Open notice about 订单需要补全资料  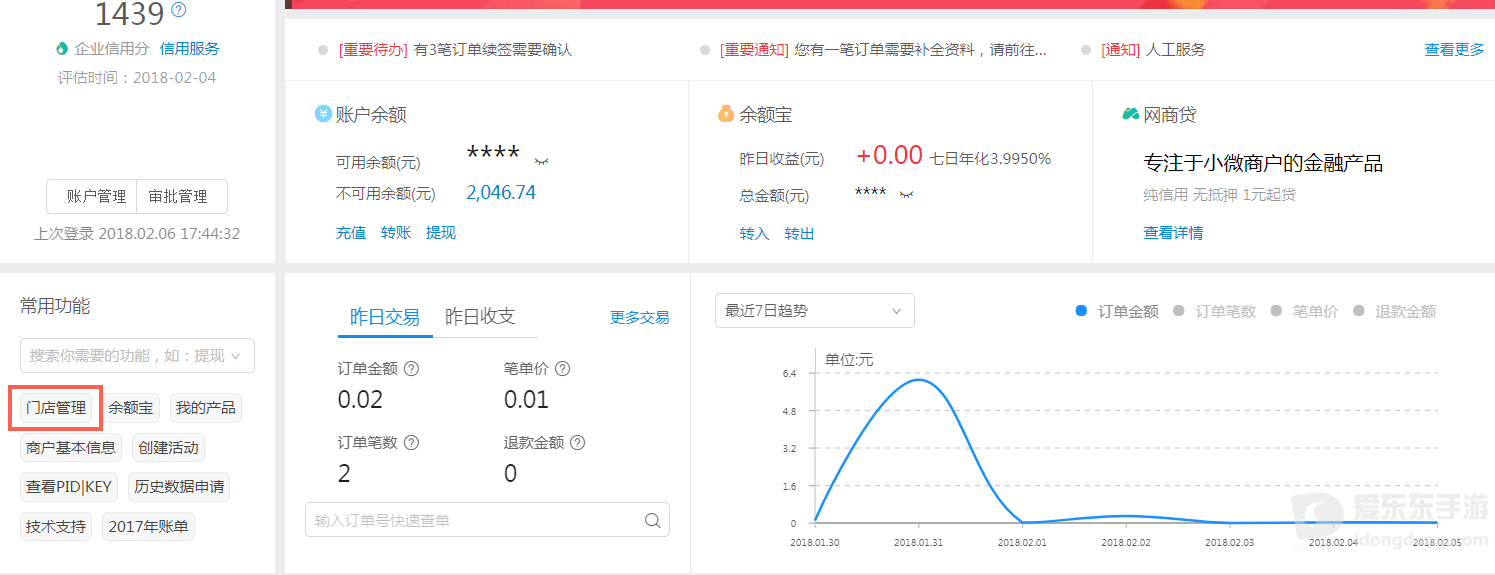pyautogui.click(x=883, y=49)
